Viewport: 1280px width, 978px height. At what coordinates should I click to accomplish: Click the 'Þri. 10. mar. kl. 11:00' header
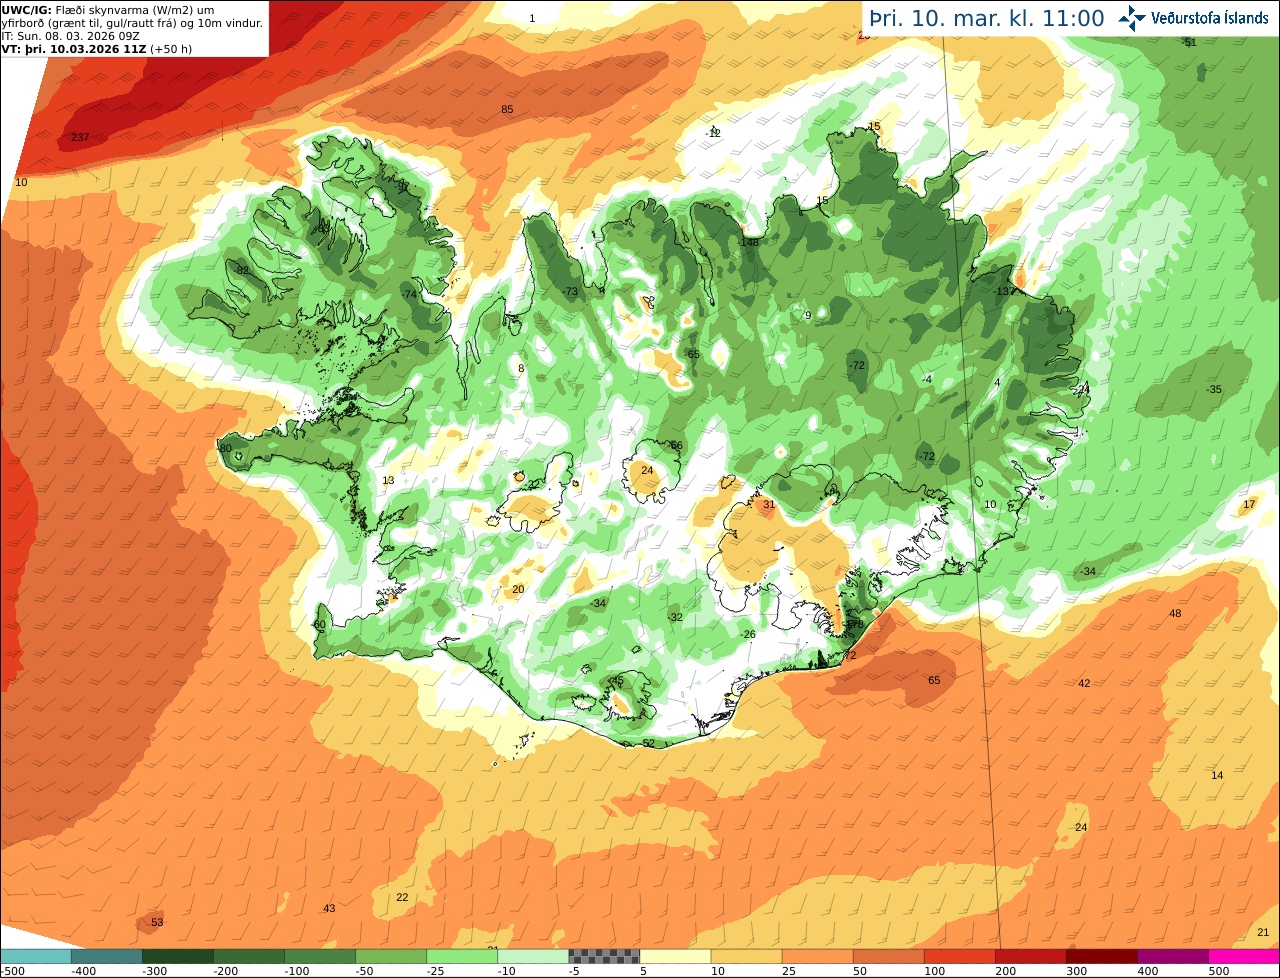[987, 18]
